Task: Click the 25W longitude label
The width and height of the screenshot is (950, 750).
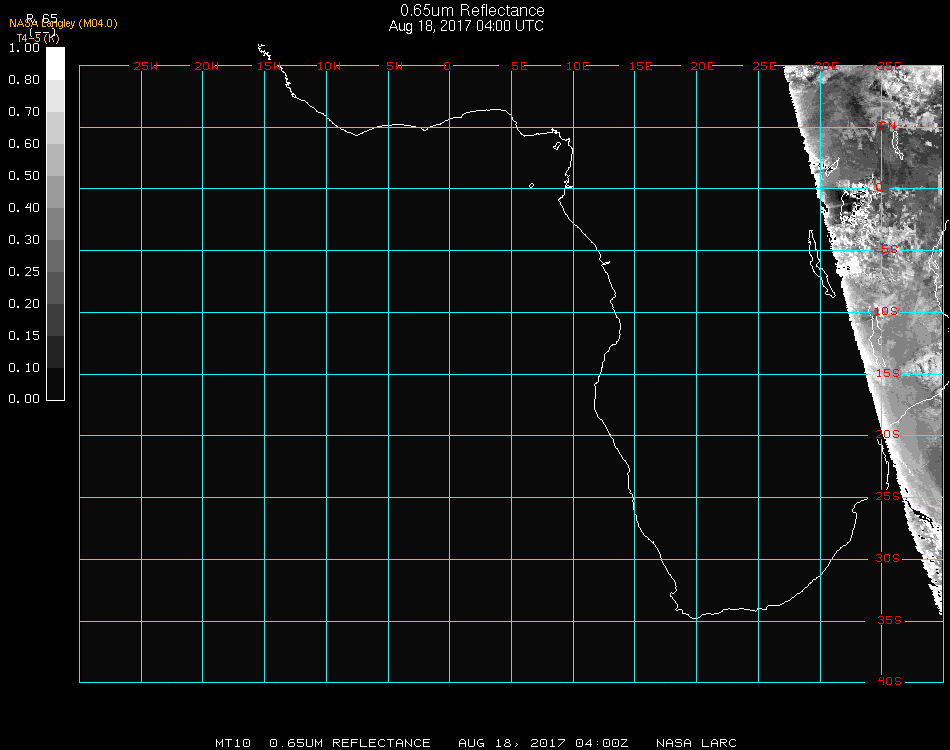Action: 146,66
